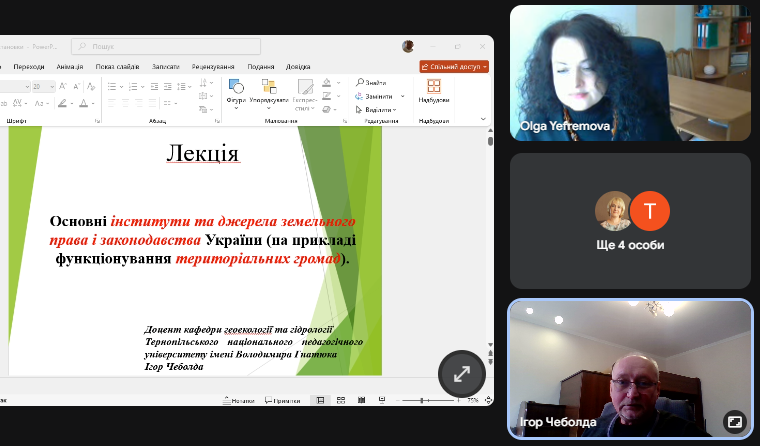Increase list indent level
The image size is (760, 446).
[168, 87]
